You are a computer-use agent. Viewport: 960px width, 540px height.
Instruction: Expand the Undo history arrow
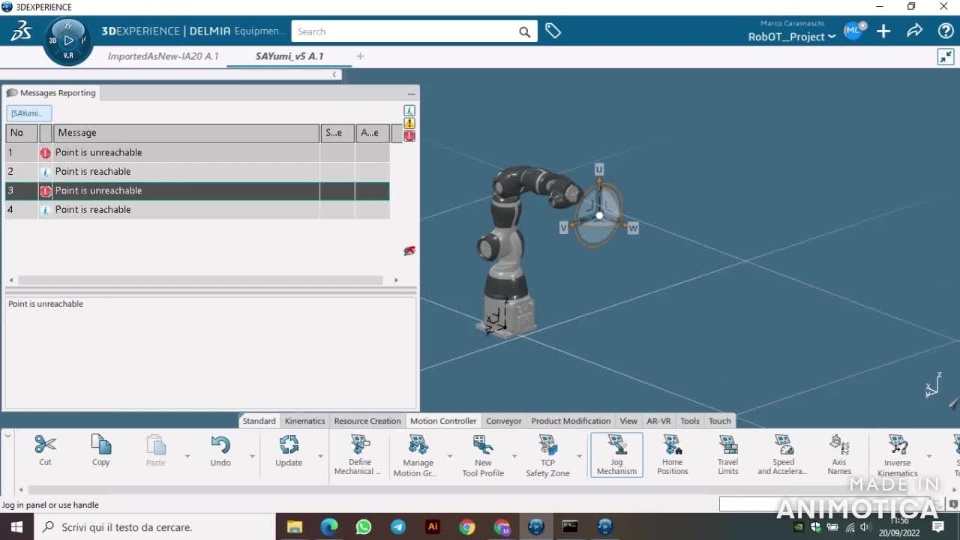coord(252,456)
